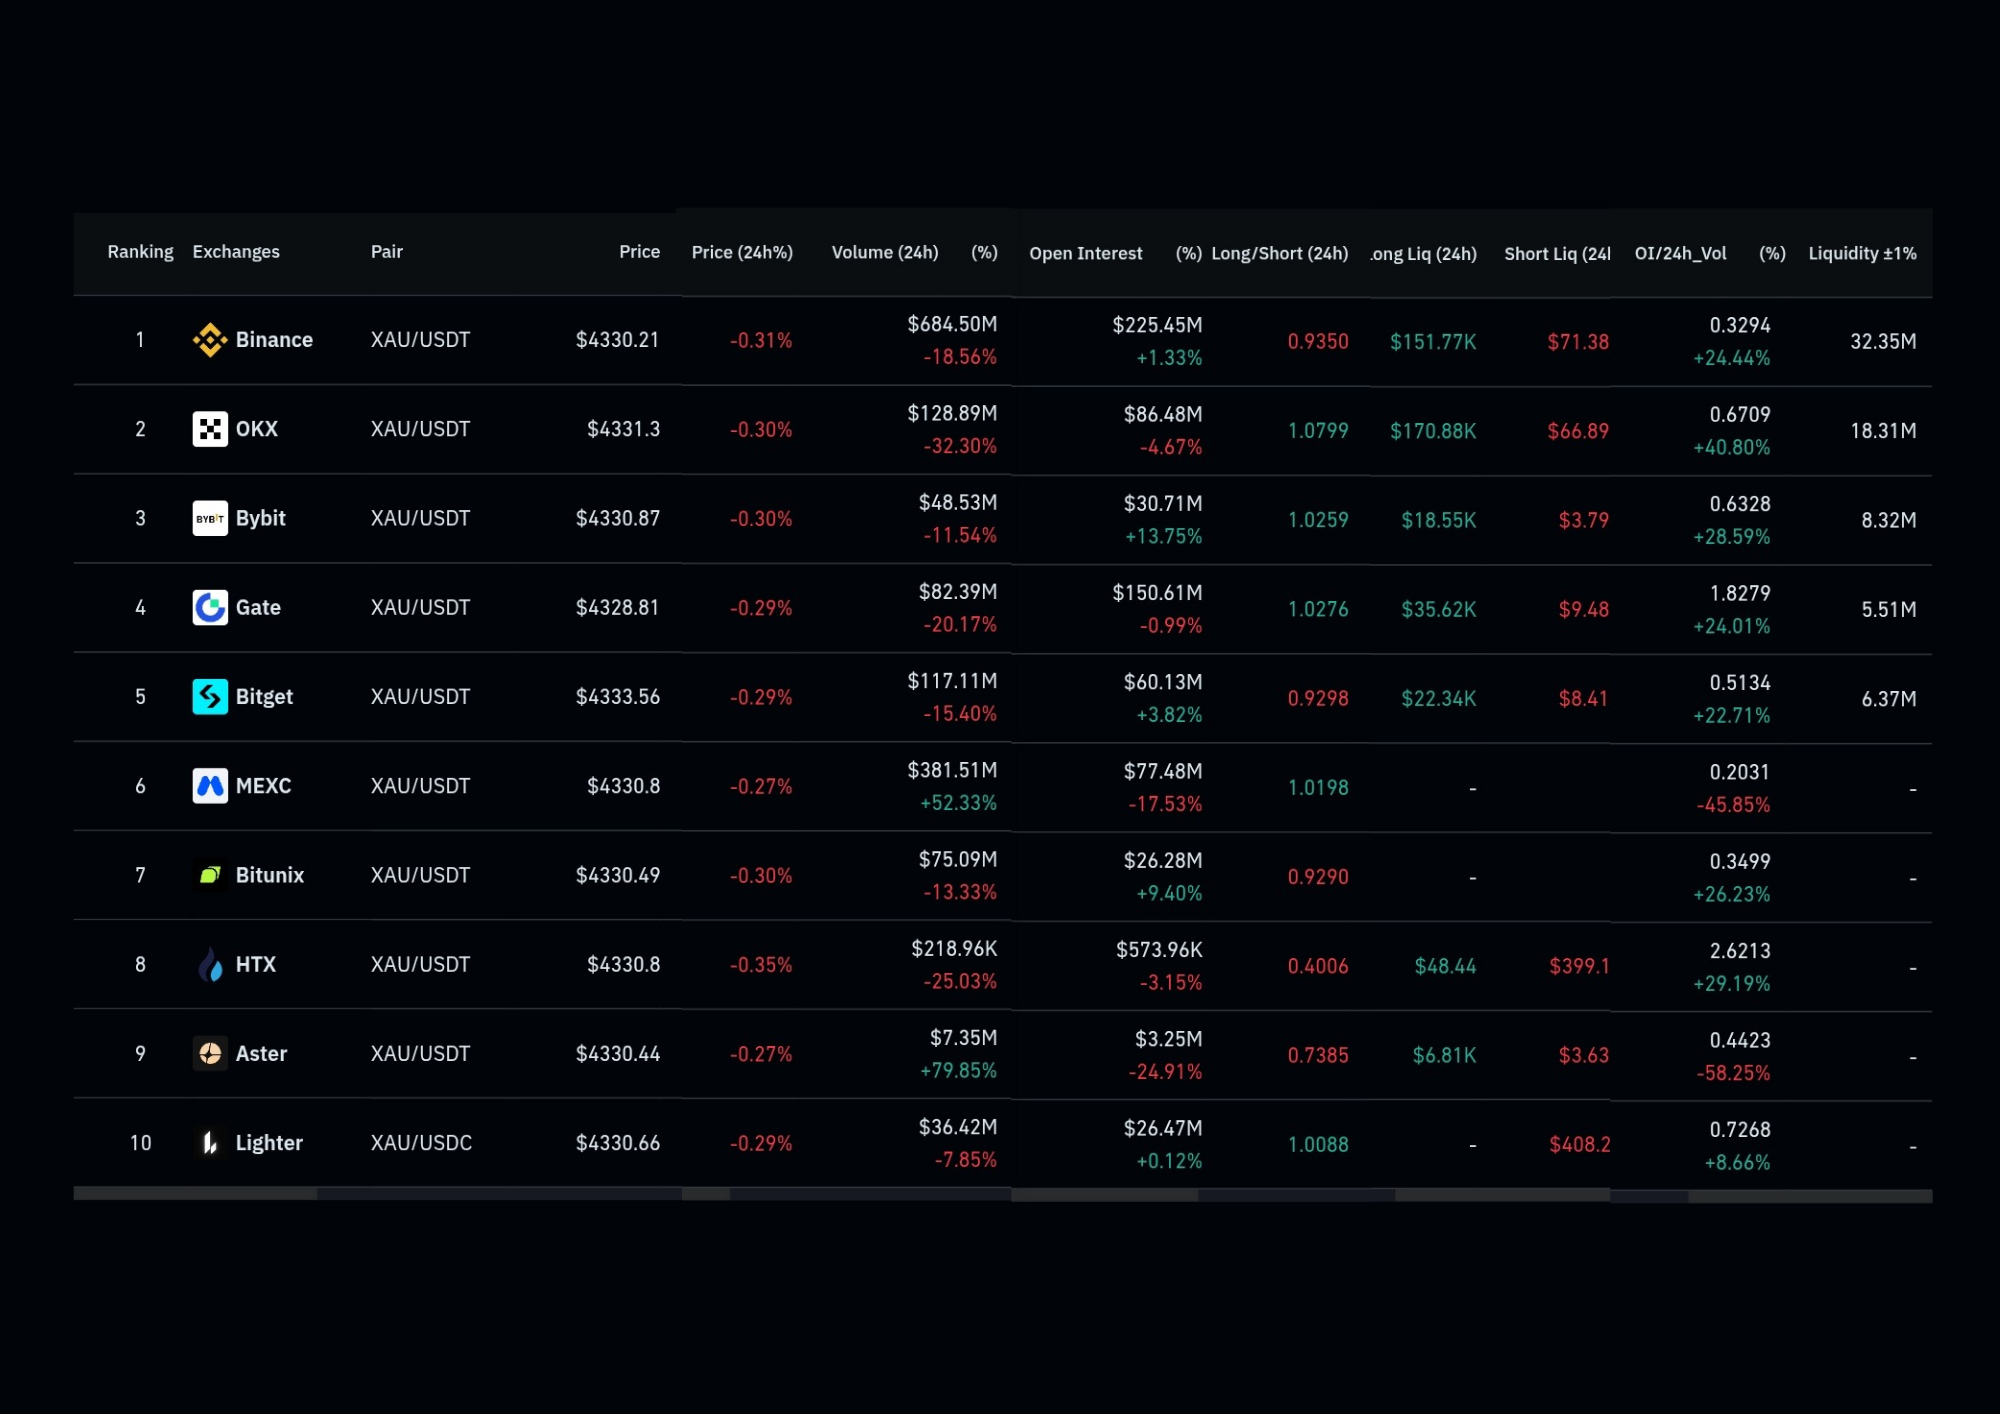The width and height of the screenshot is (2000, 1414).
Task: Open the Aster exchange name link
Action: [x=261, y=1053]
